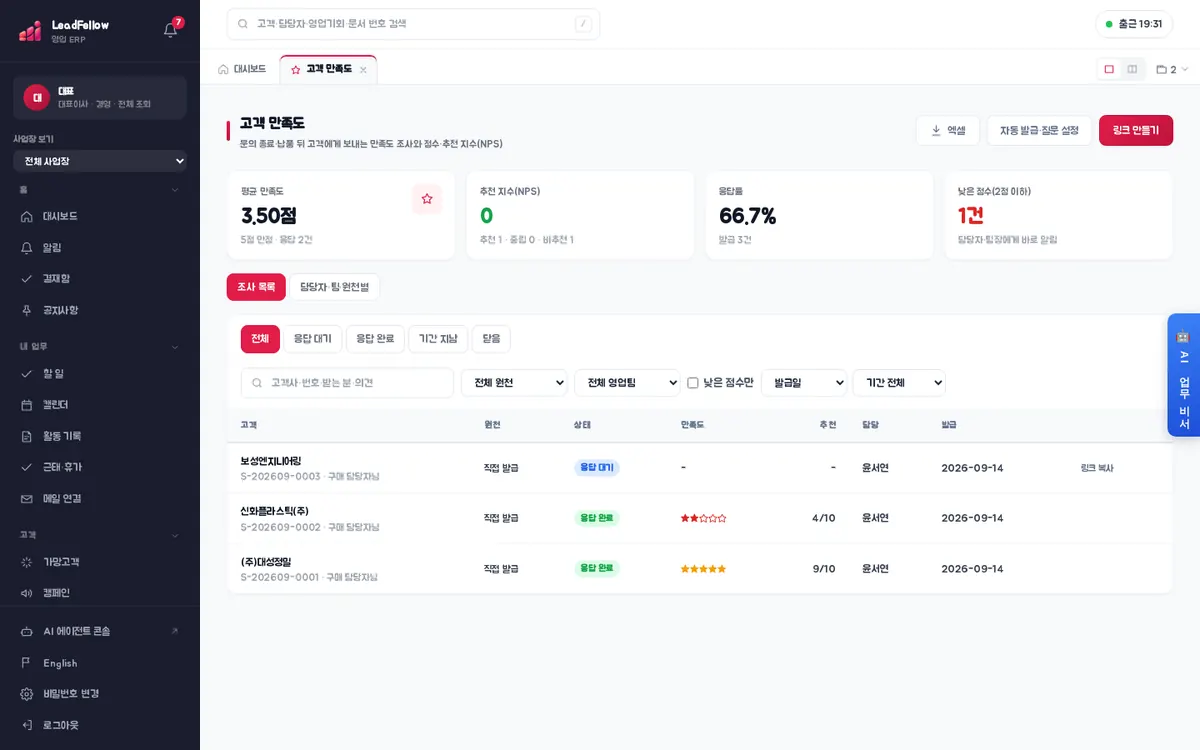The image size is (1200, 750).
Task: Collapse the 내 업무 sidebar section
Action: [x=175, y=347]
